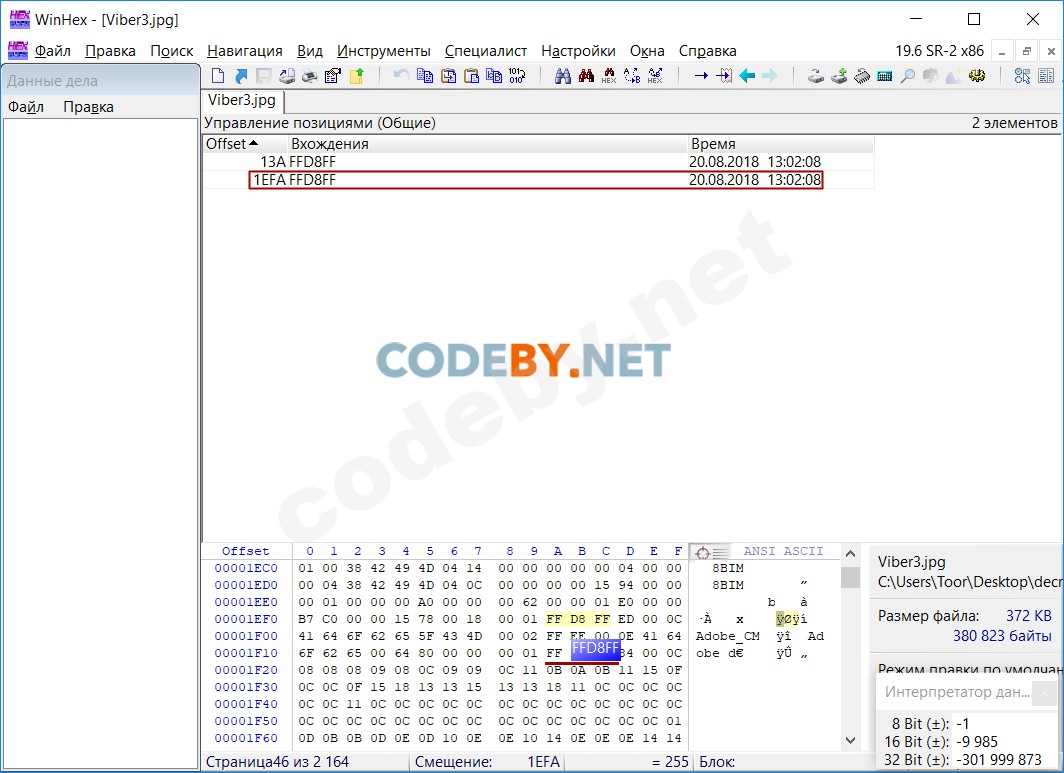Open the Поиск menu
The image size is (1064, 773).
(x=172, y=51)
